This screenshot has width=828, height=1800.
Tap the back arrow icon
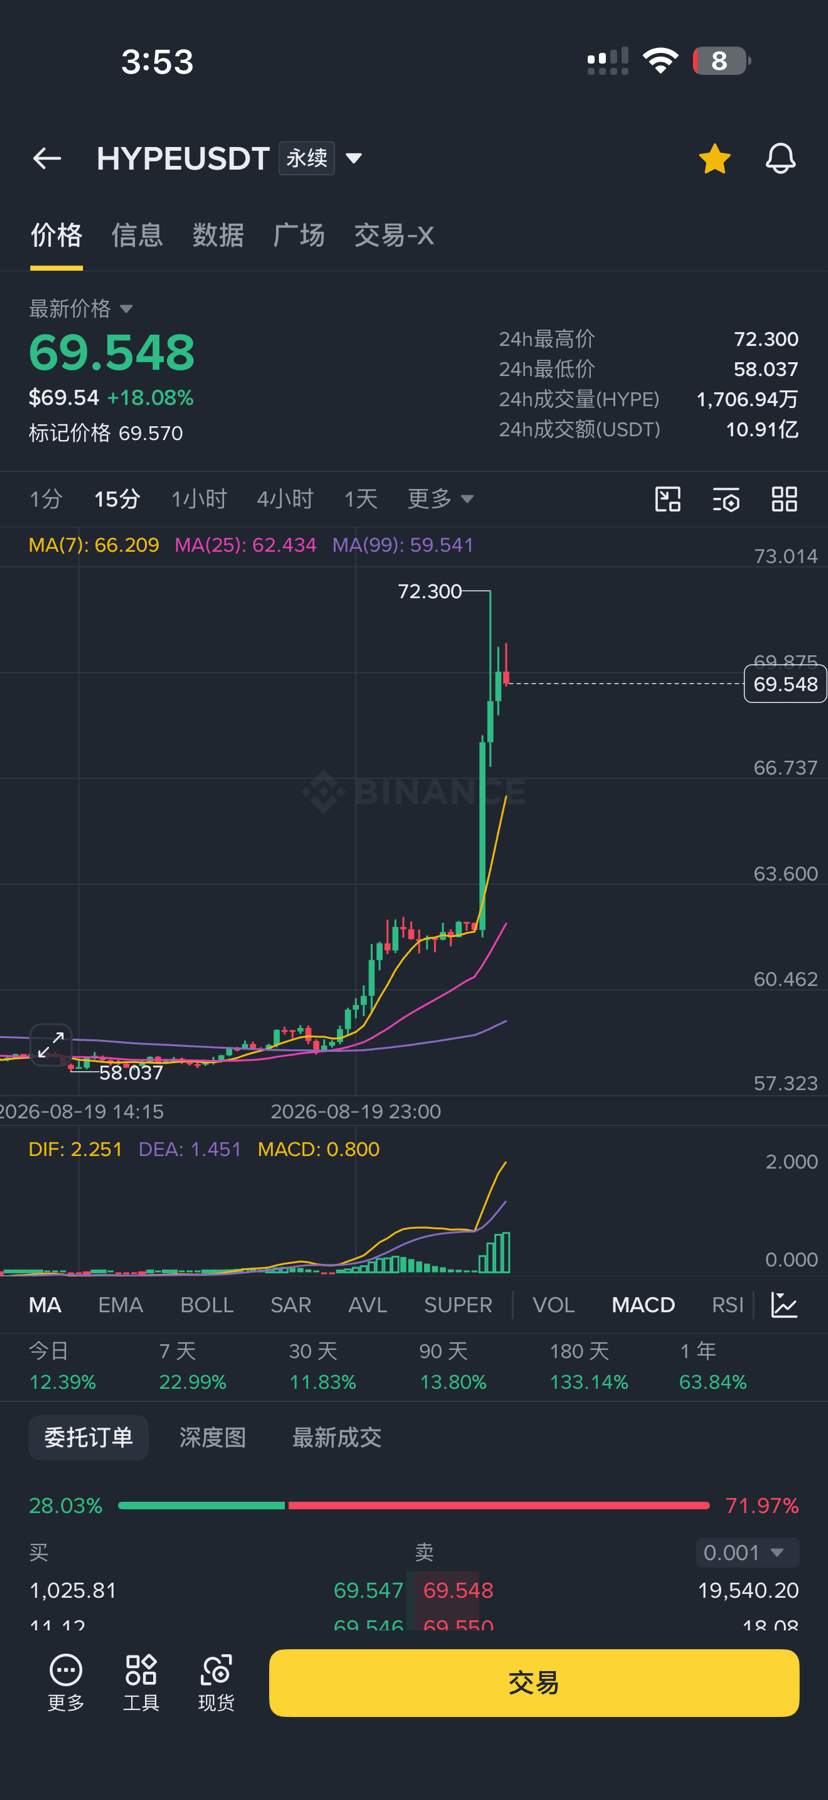click(x=47, y=158)
